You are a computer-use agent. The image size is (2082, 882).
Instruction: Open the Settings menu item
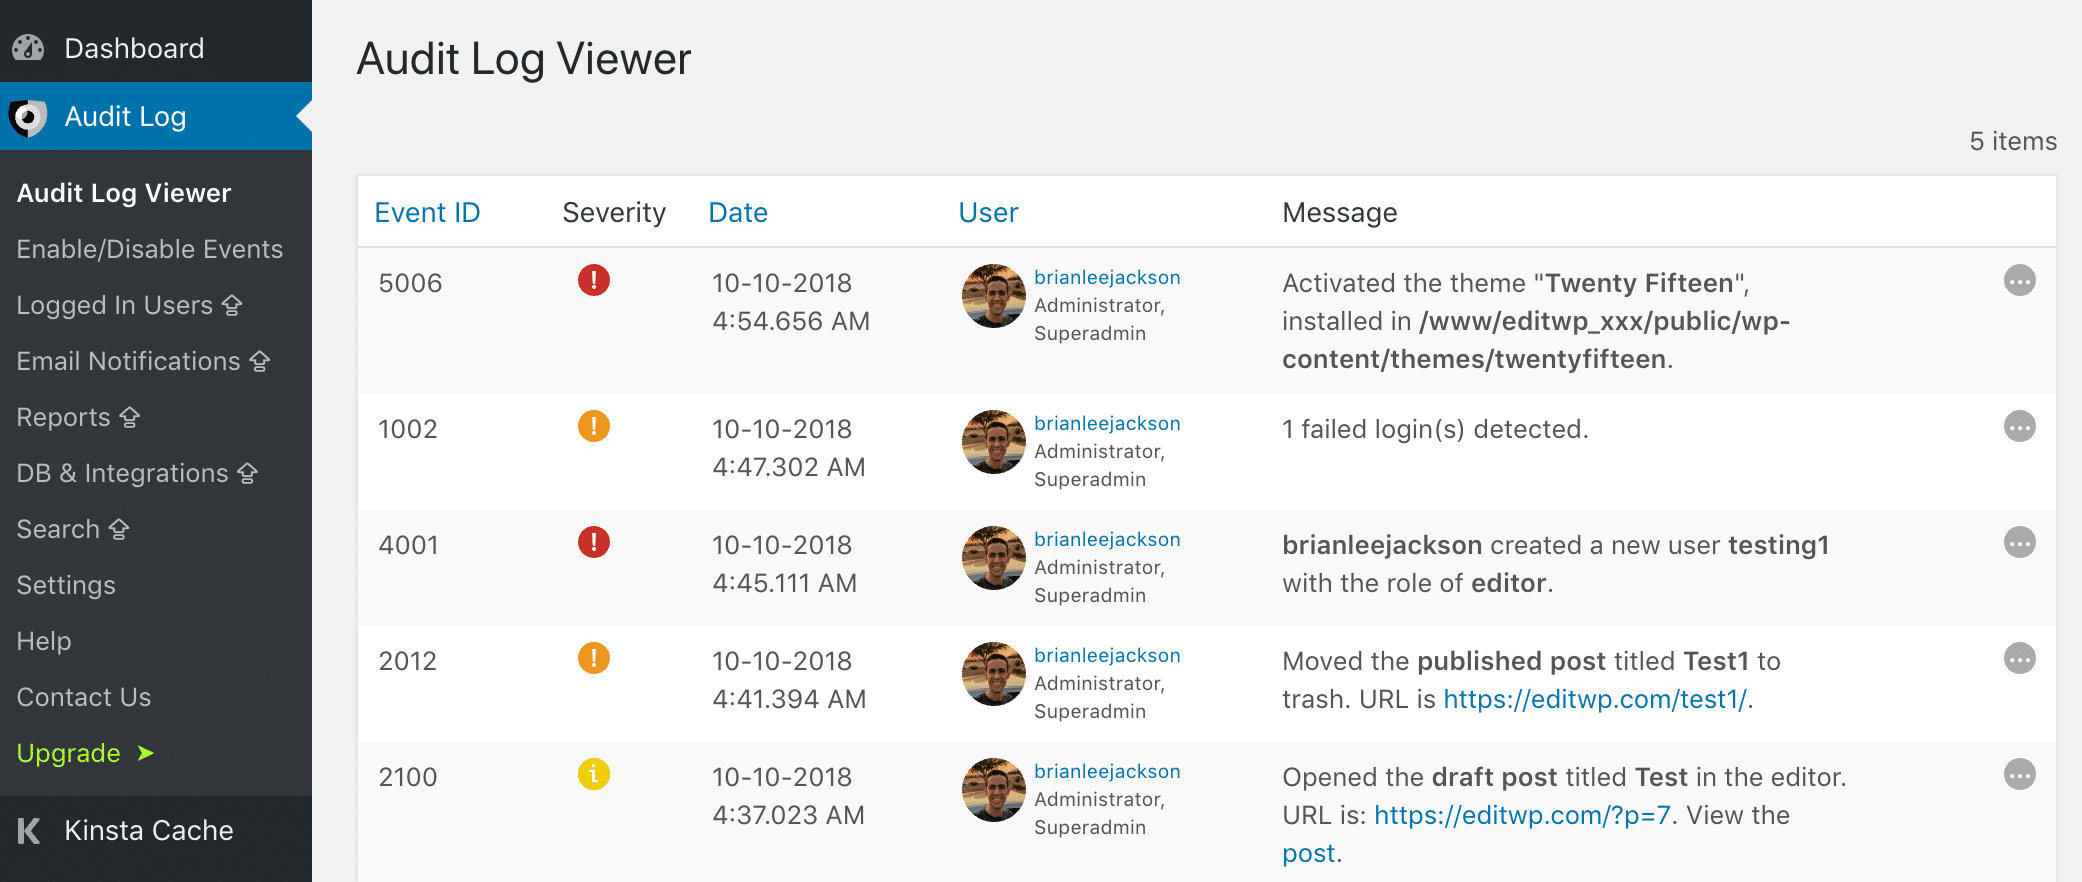coord(65,584)
